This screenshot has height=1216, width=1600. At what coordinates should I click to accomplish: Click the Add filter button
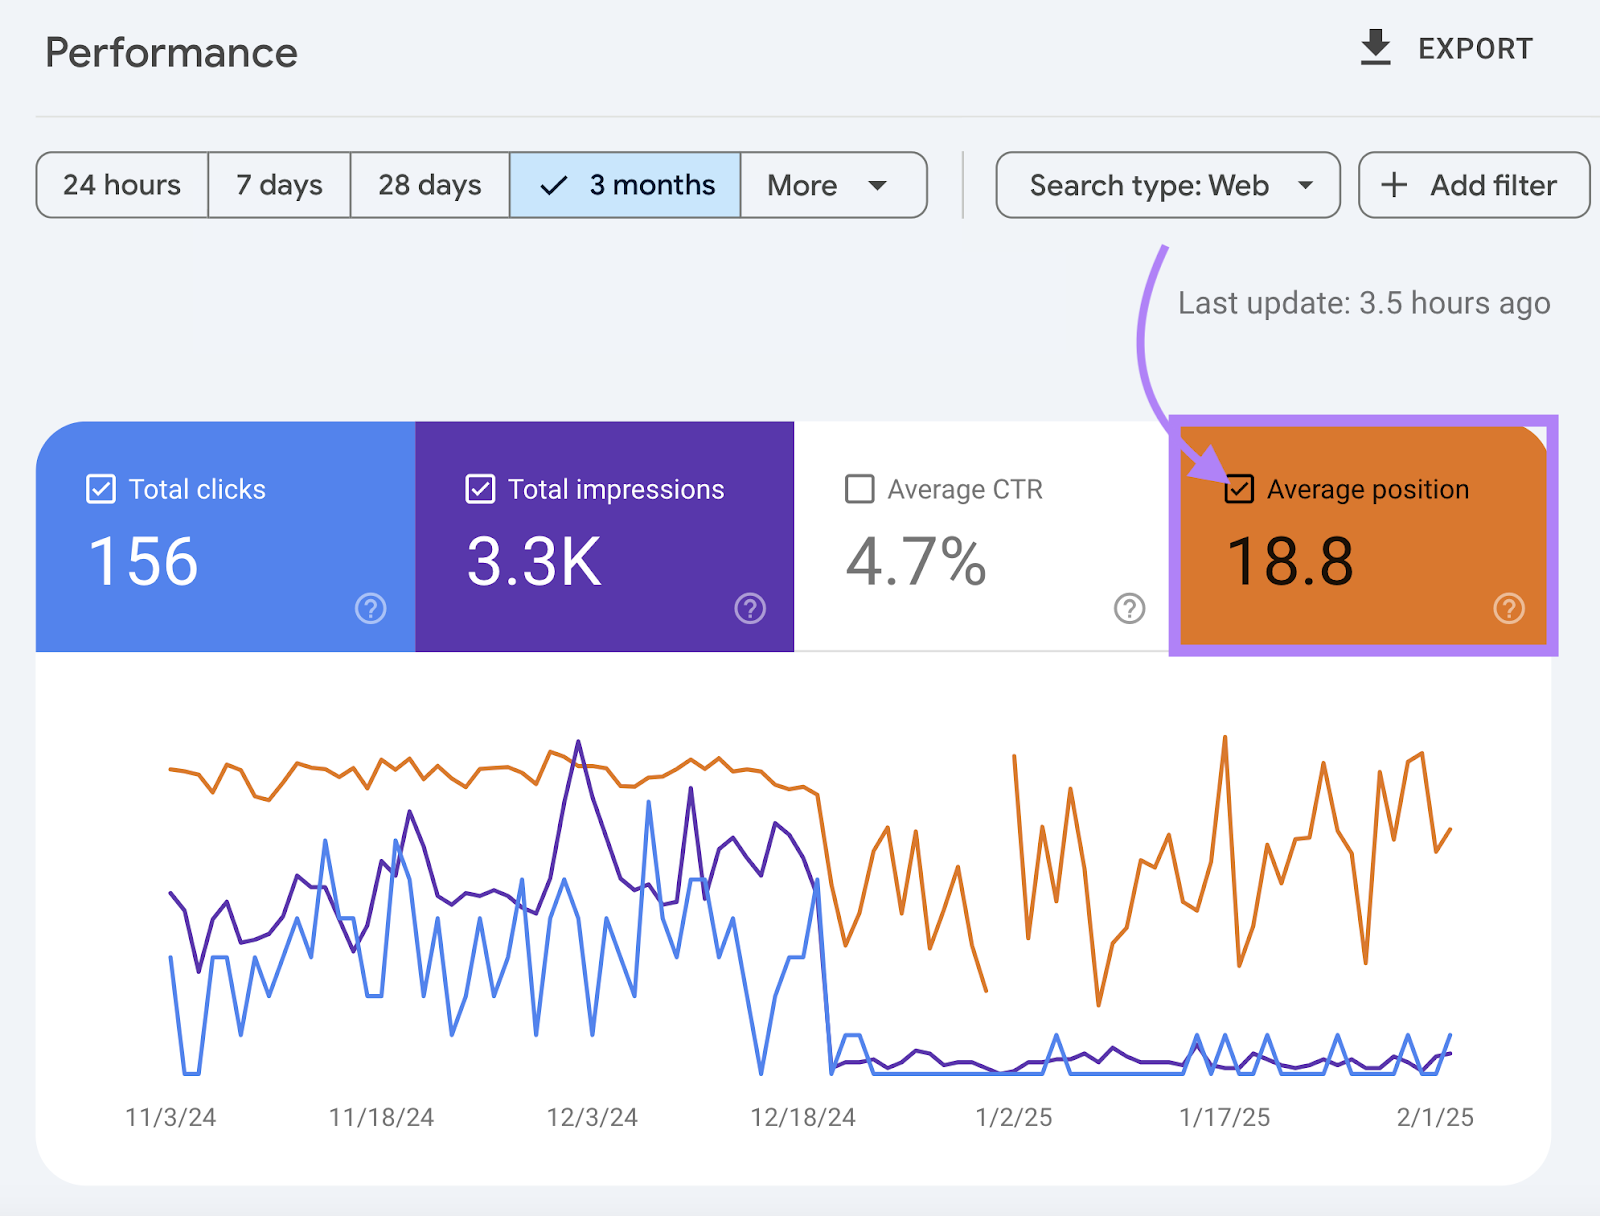[x=1473, y=185]
